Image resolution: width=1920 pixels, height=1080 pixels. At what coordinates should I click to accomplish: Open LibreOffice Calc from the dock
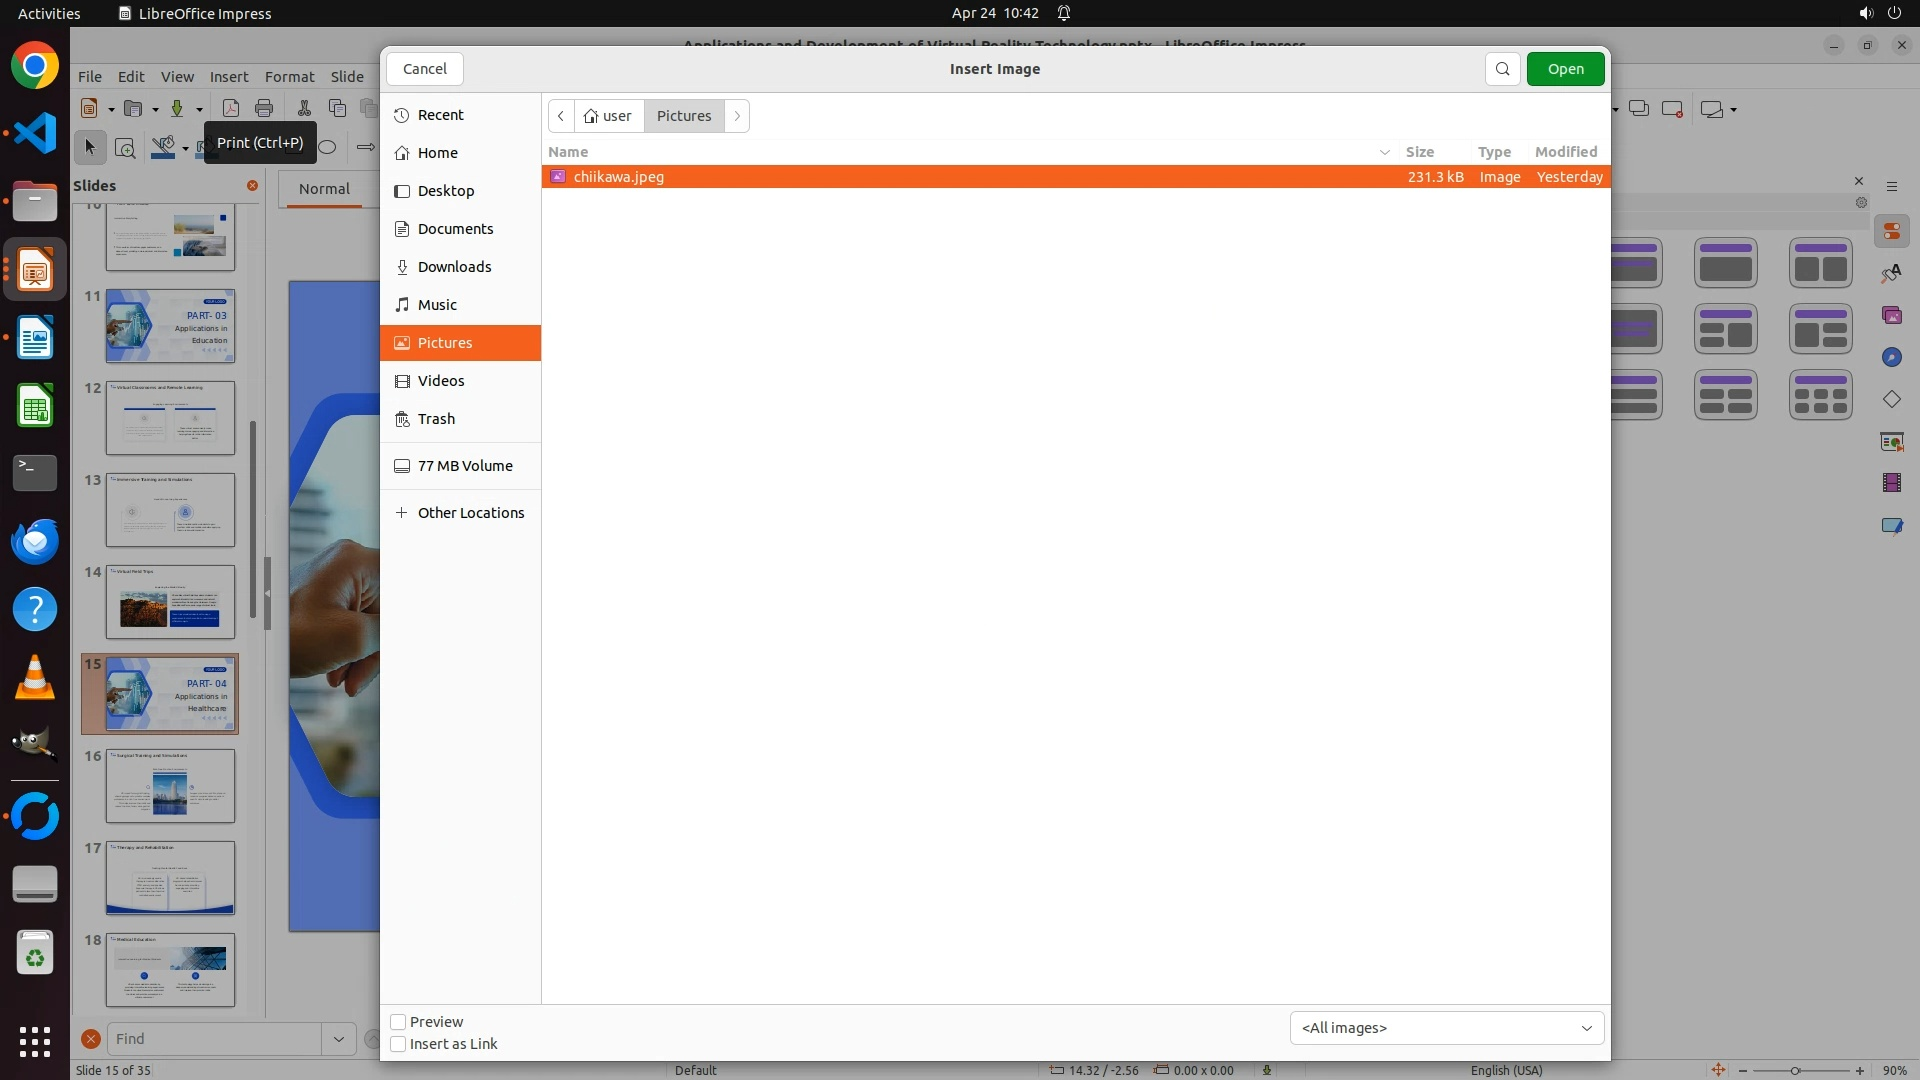tap(35, 407)
